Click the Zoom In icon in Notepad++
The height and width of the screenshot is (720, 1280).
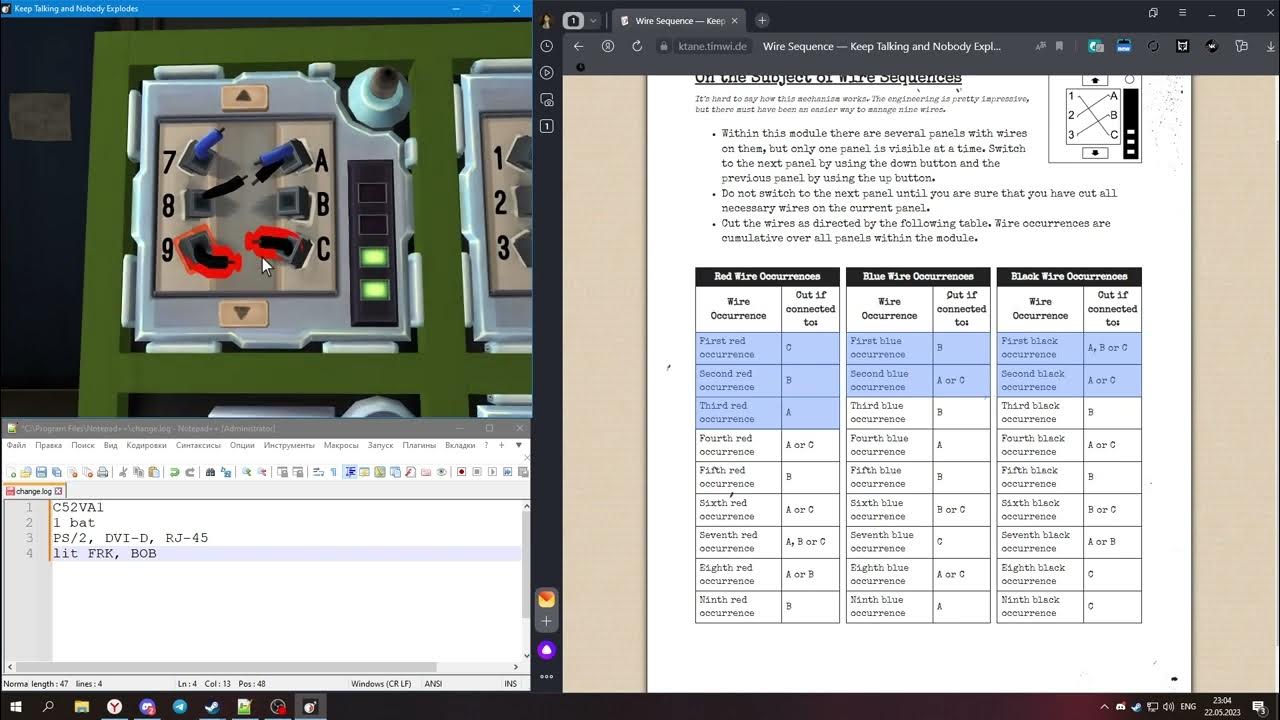tap(247, 472)
